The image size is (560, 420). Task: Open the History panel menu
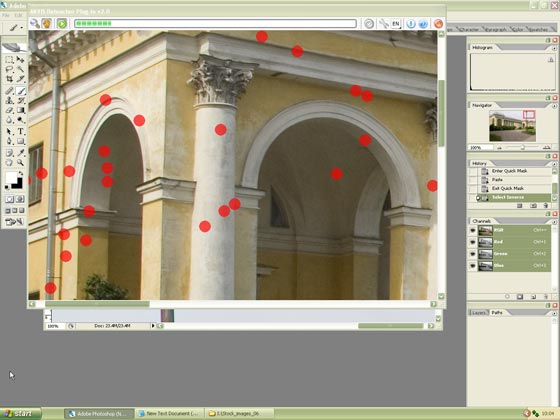554,164
